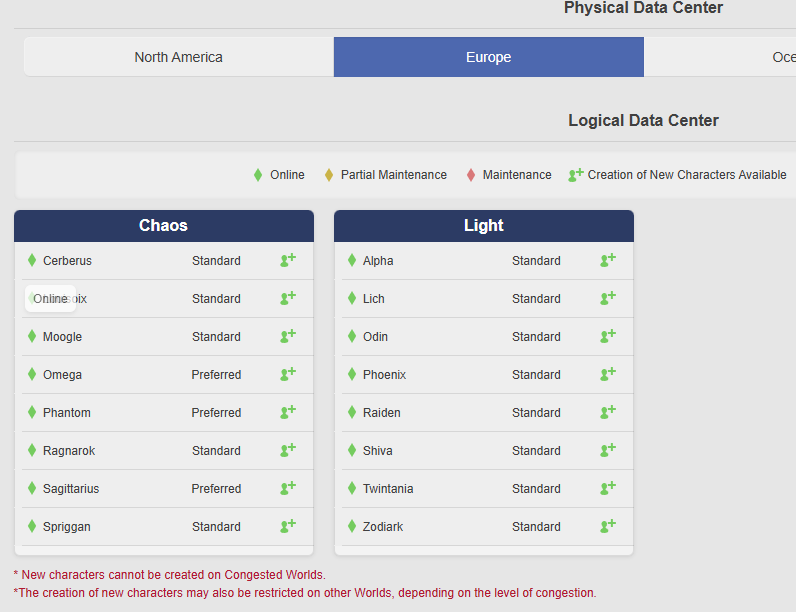Click Sagittarius's Preferred classification label
796x612 pixels.
(x=216, y=489)
